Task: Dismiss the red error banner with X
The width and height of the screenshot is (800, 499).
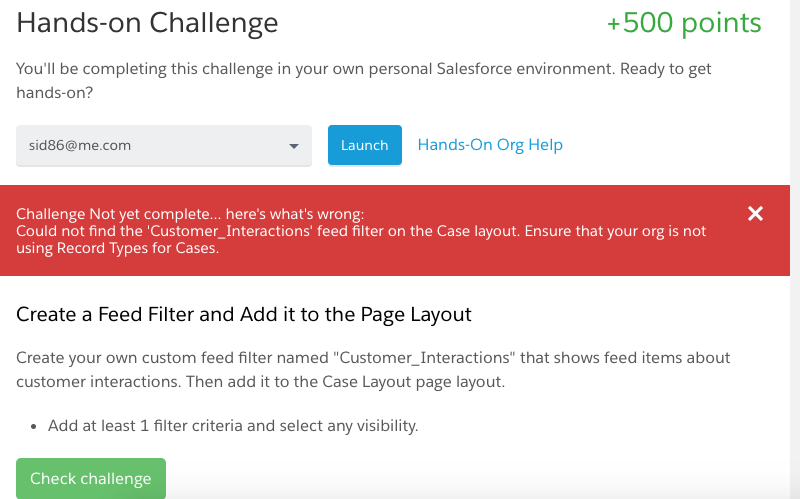Action: (756, 213)
